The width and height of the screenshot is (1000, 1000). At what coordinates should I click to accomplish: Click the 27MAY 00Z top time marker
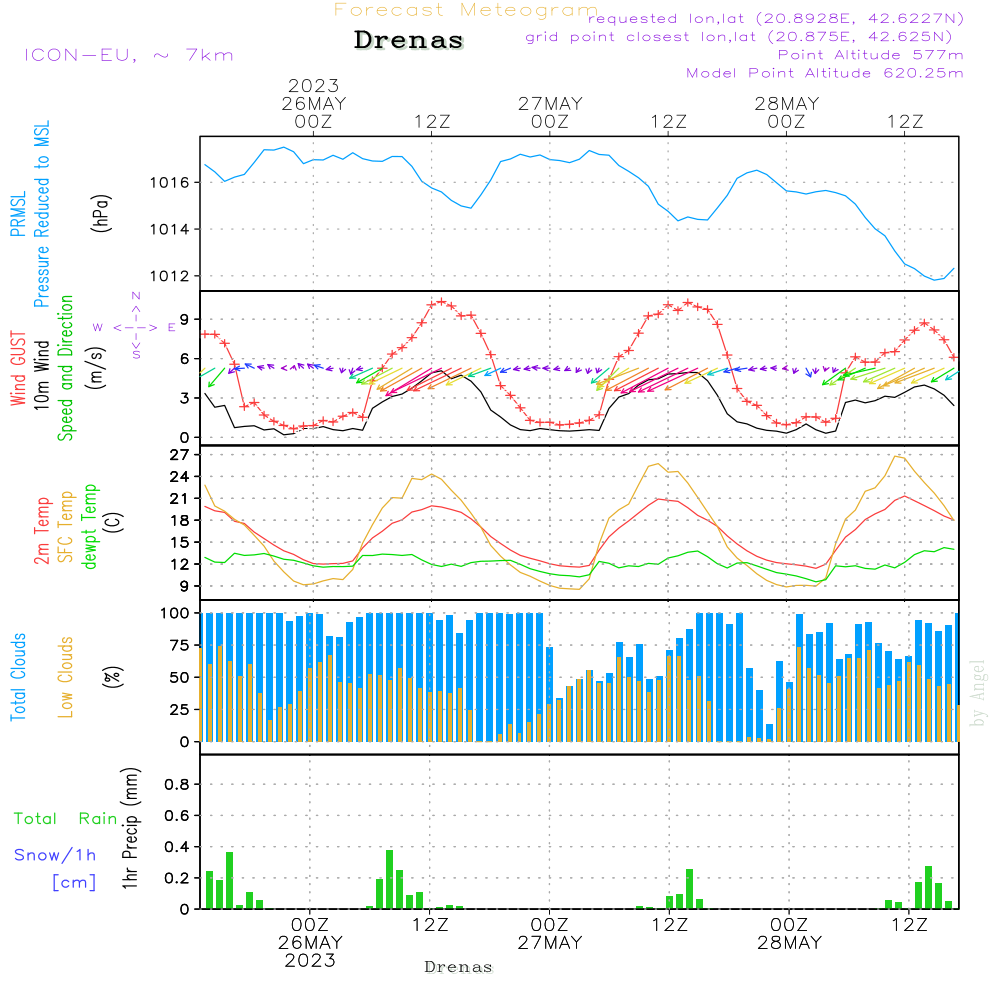549,112
